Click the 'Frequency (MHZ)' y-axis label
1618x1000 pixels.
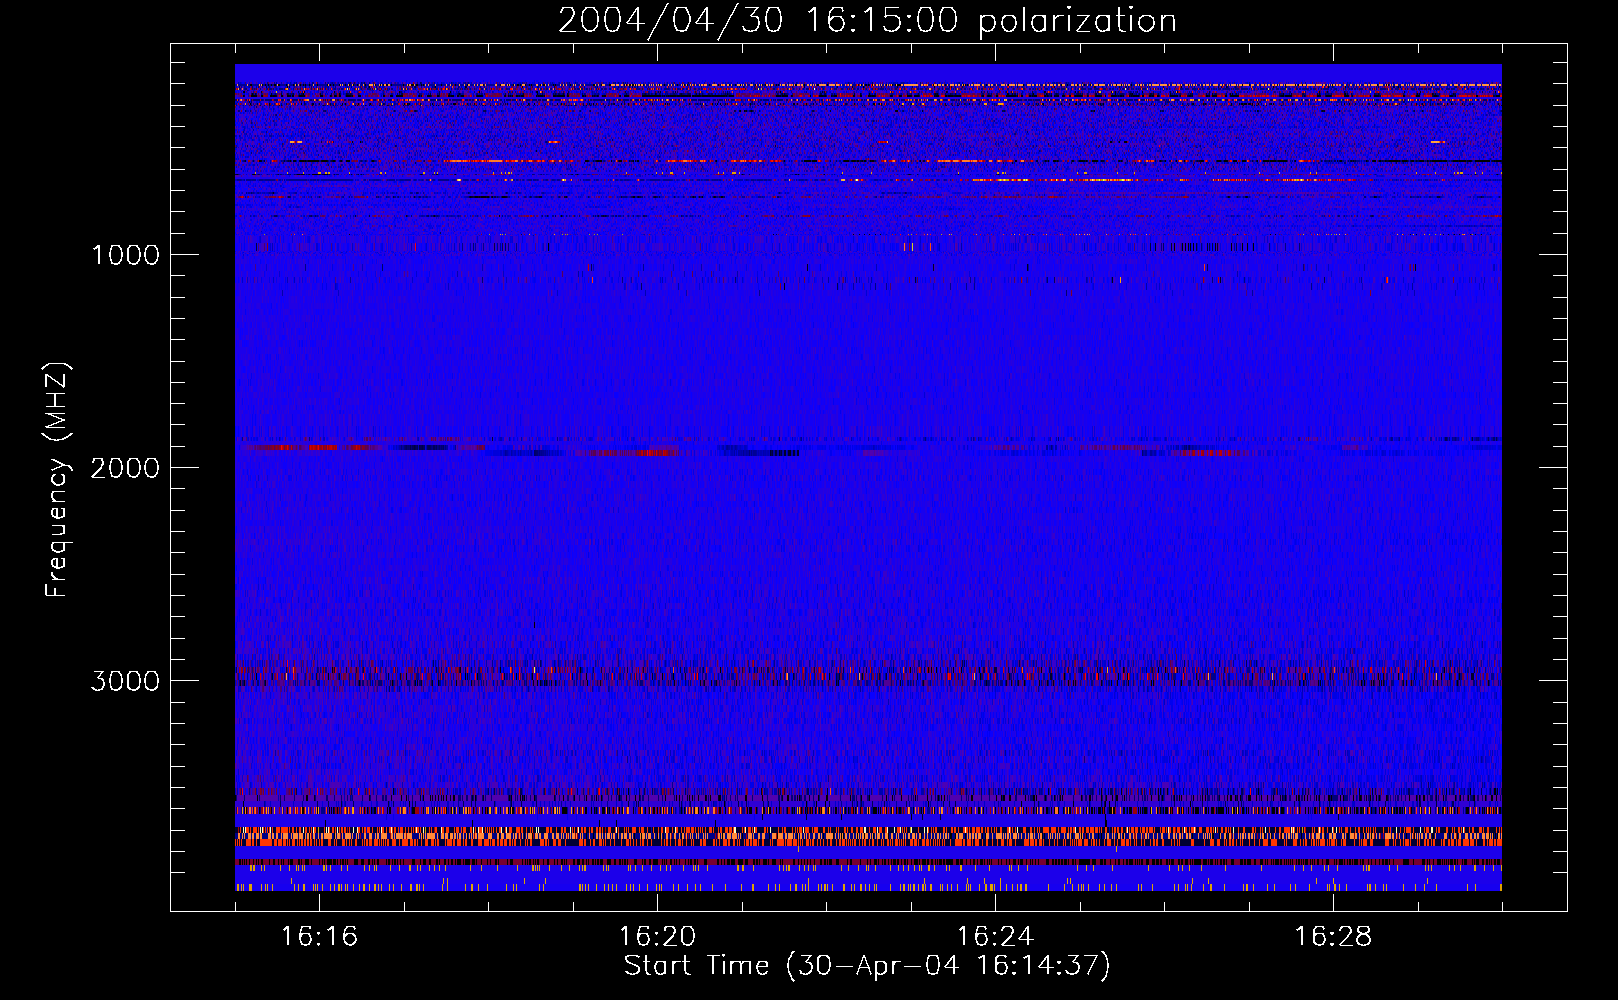click(58, 480)
